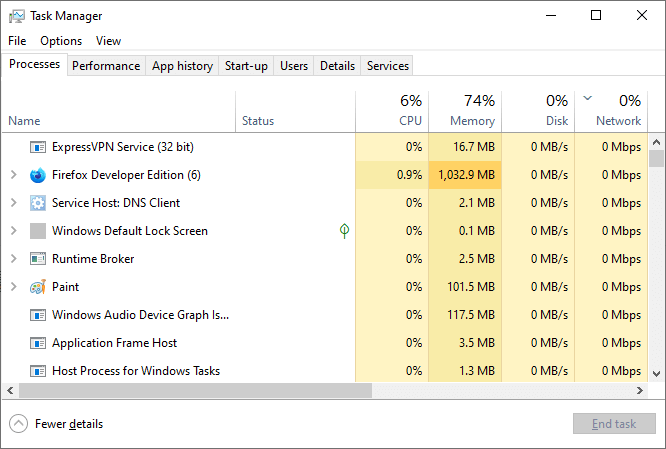Sort processes by CPU column
The image size is (666, 449).
pyautogui.click(x=392, y=112)
